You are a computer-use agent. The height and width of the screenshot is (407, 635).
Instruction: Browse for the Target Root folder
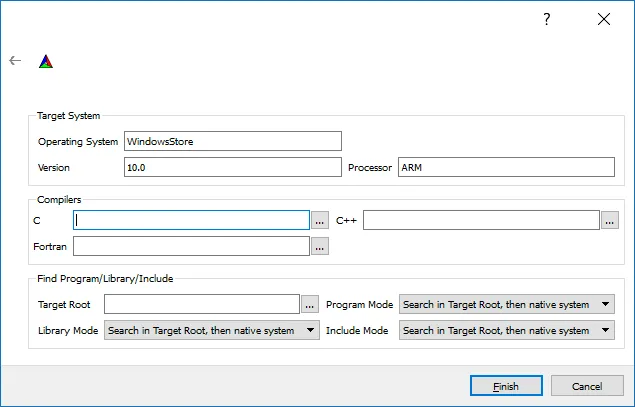[x=310, y=304]
